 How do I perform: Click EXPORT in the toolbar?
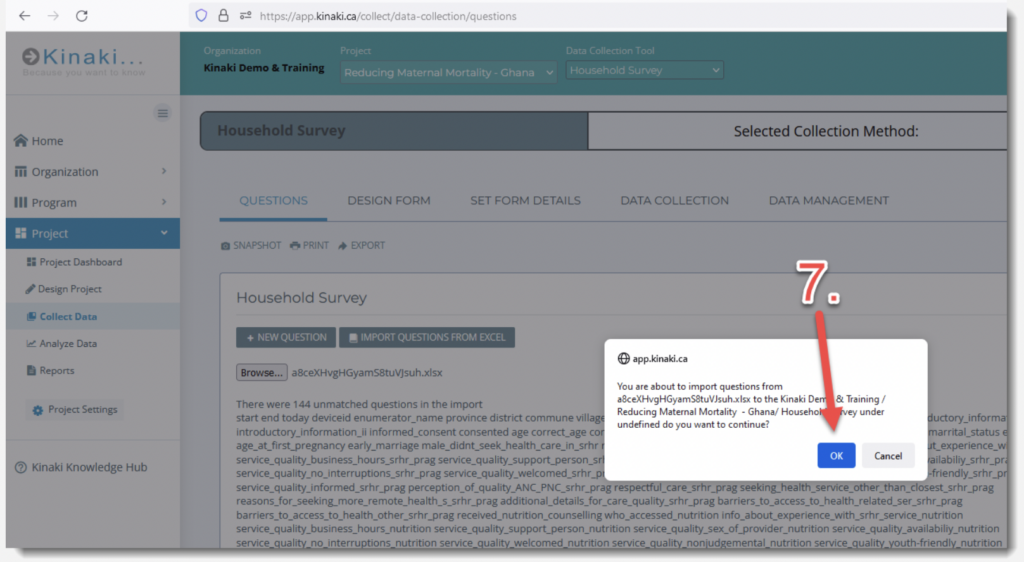[362, 245]
